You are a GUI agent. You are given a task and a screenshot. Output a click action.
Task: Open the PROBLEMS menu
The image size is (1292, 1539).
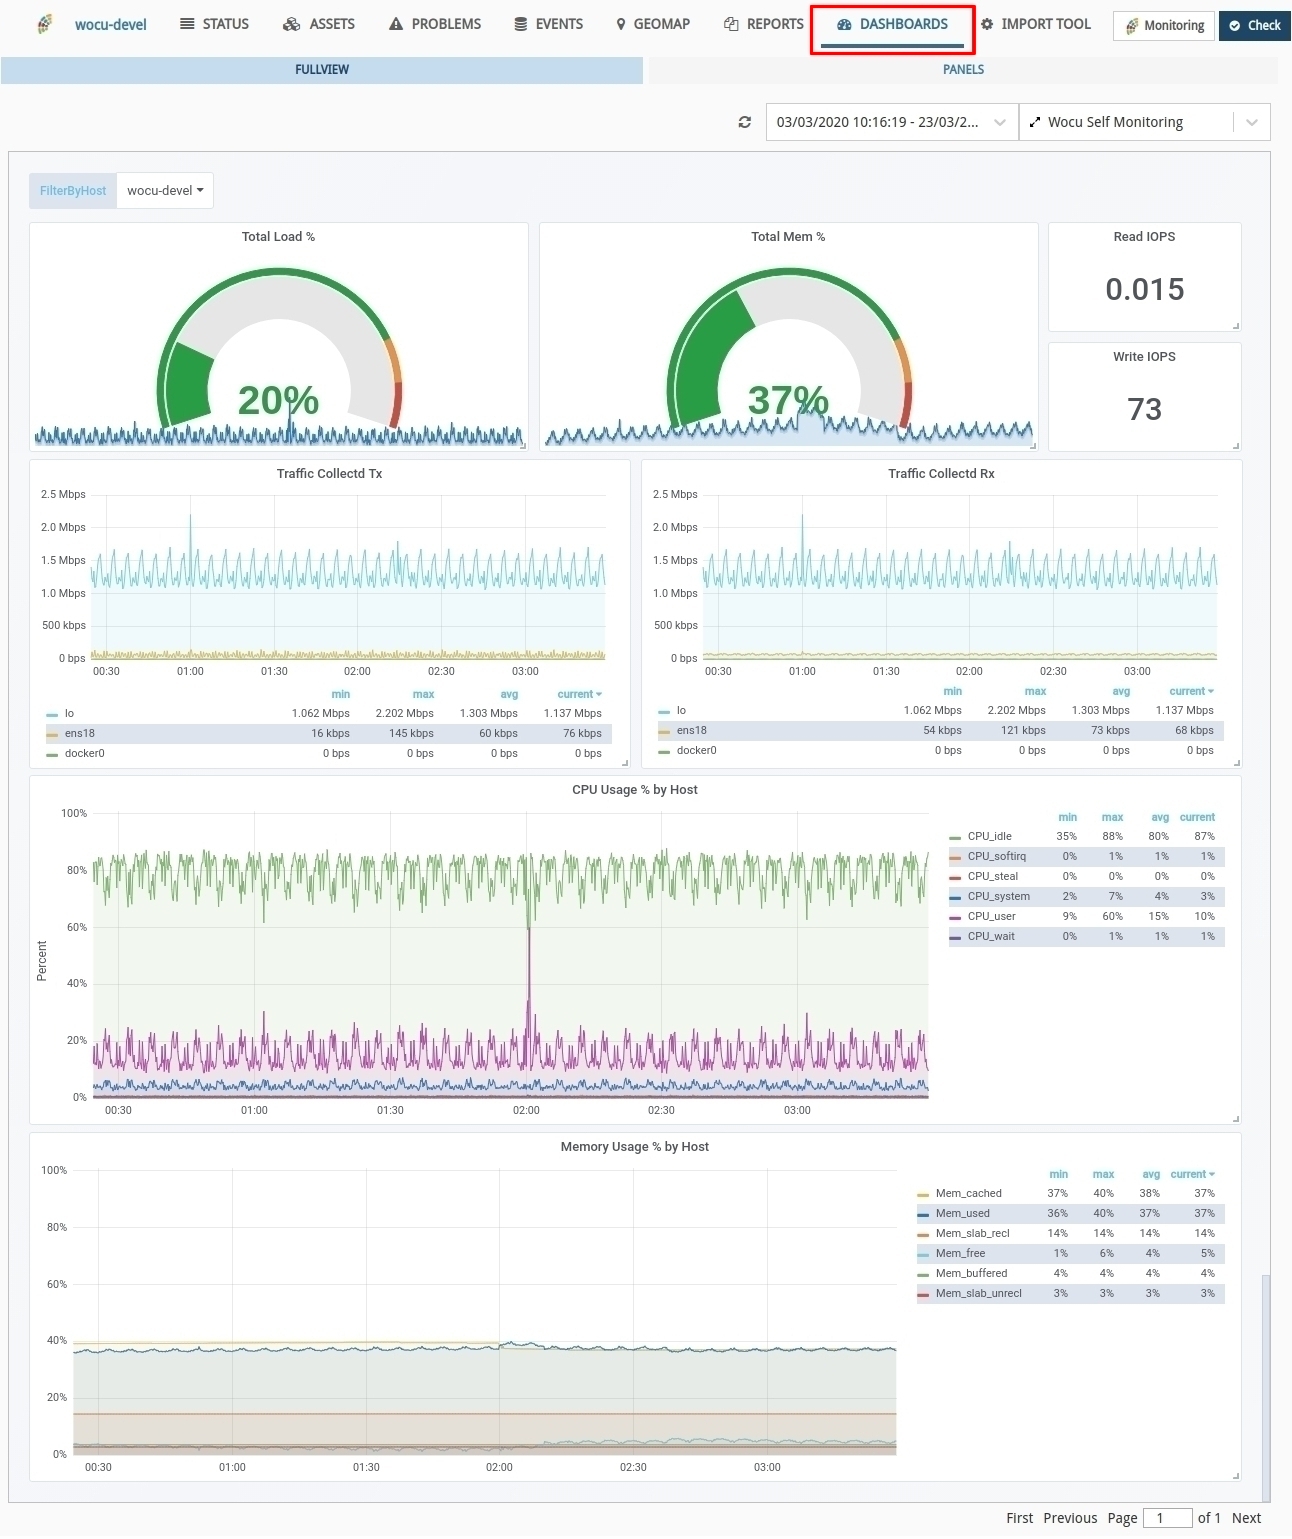tap(435, 24)
